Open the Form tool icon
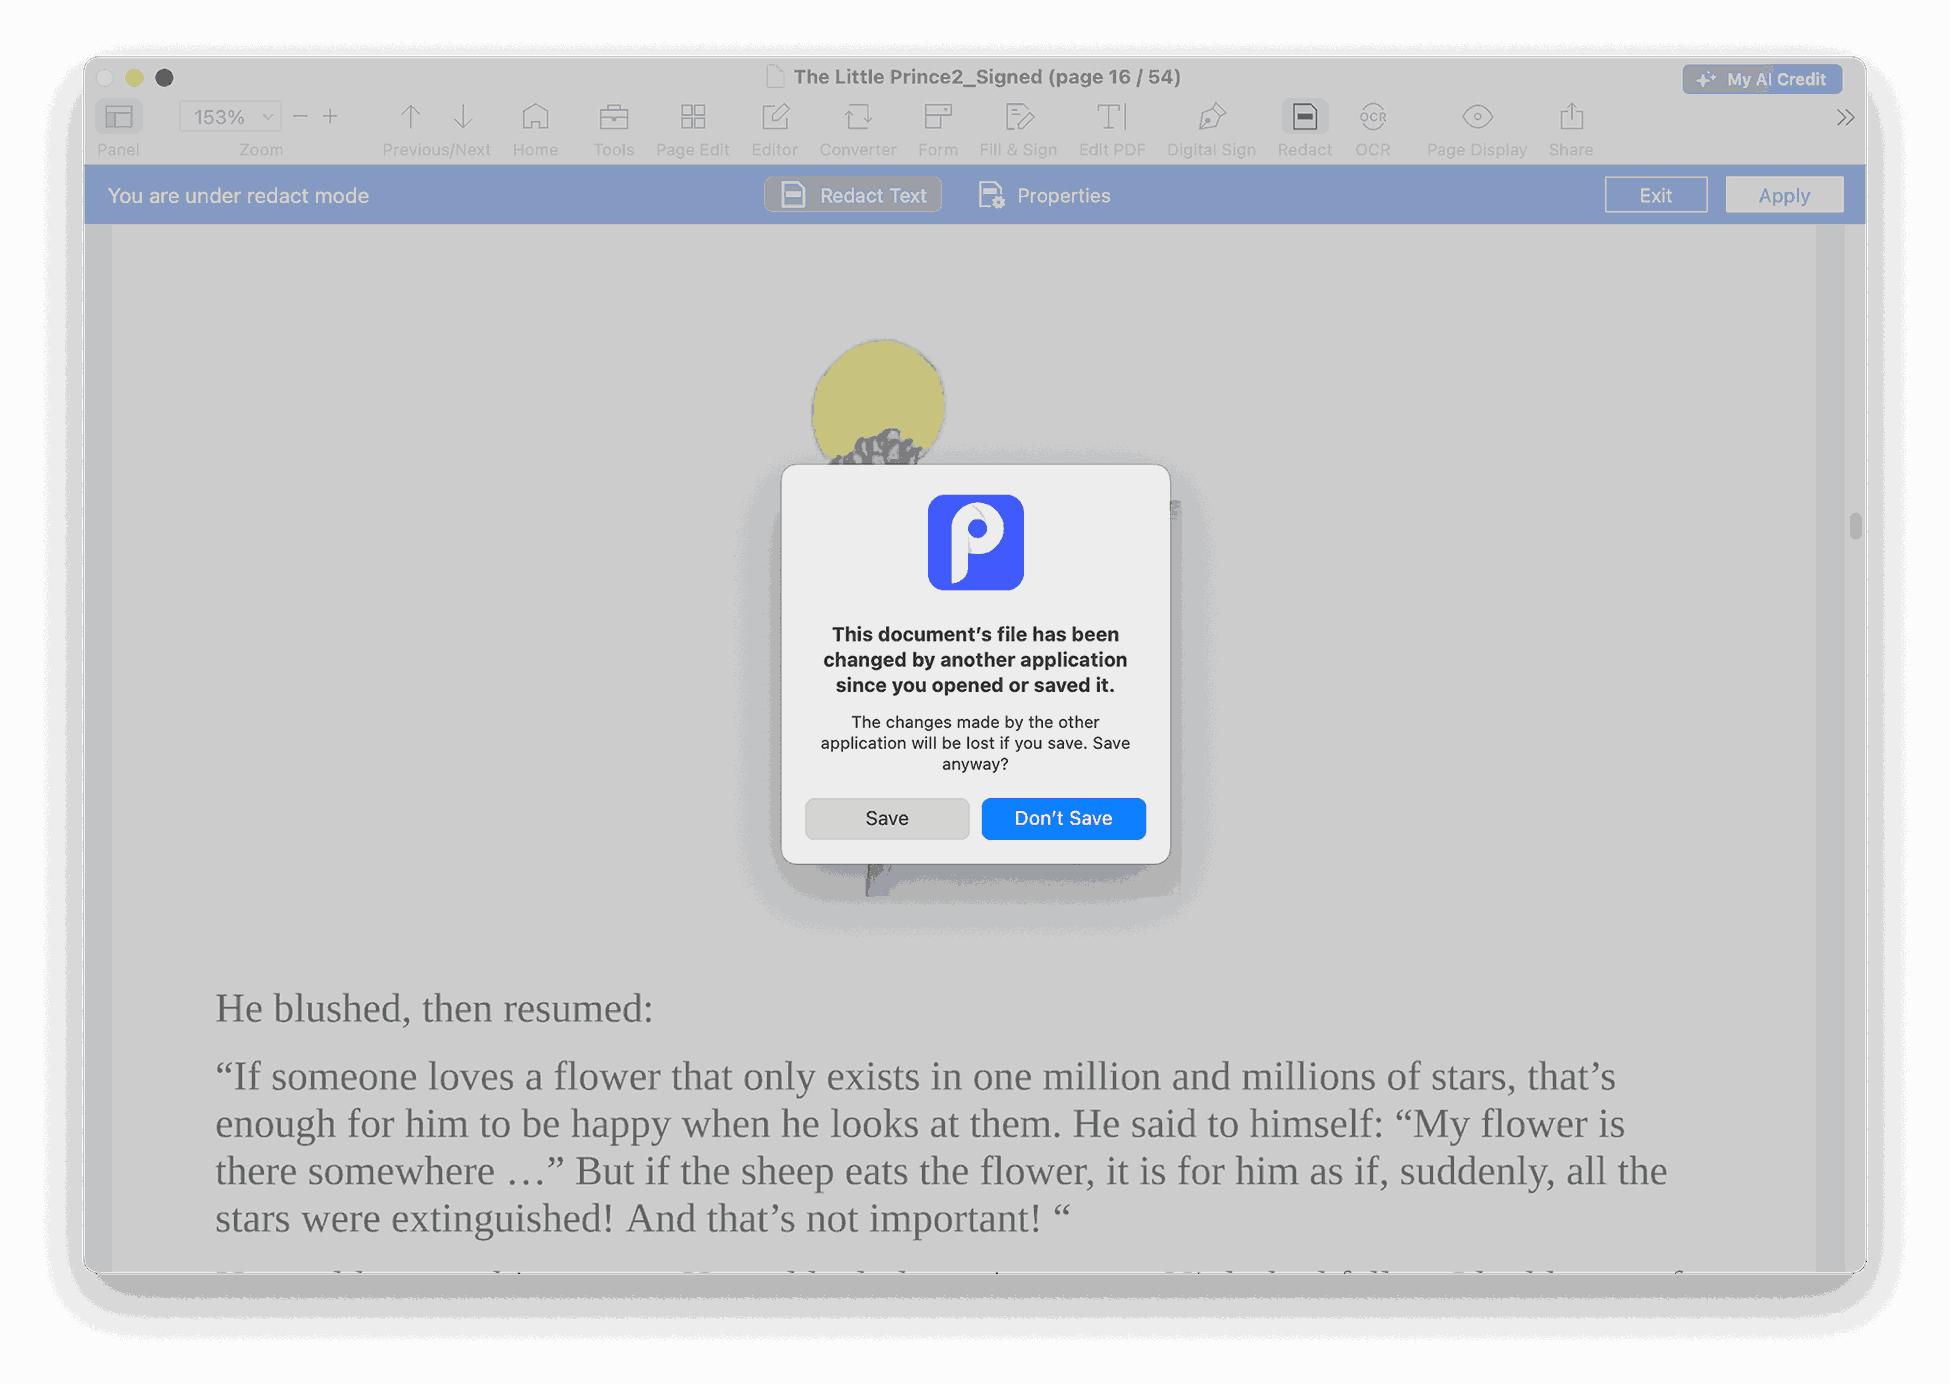Image resolution: width=1950 pixels, height=1384 pixels. pos(937,117)
